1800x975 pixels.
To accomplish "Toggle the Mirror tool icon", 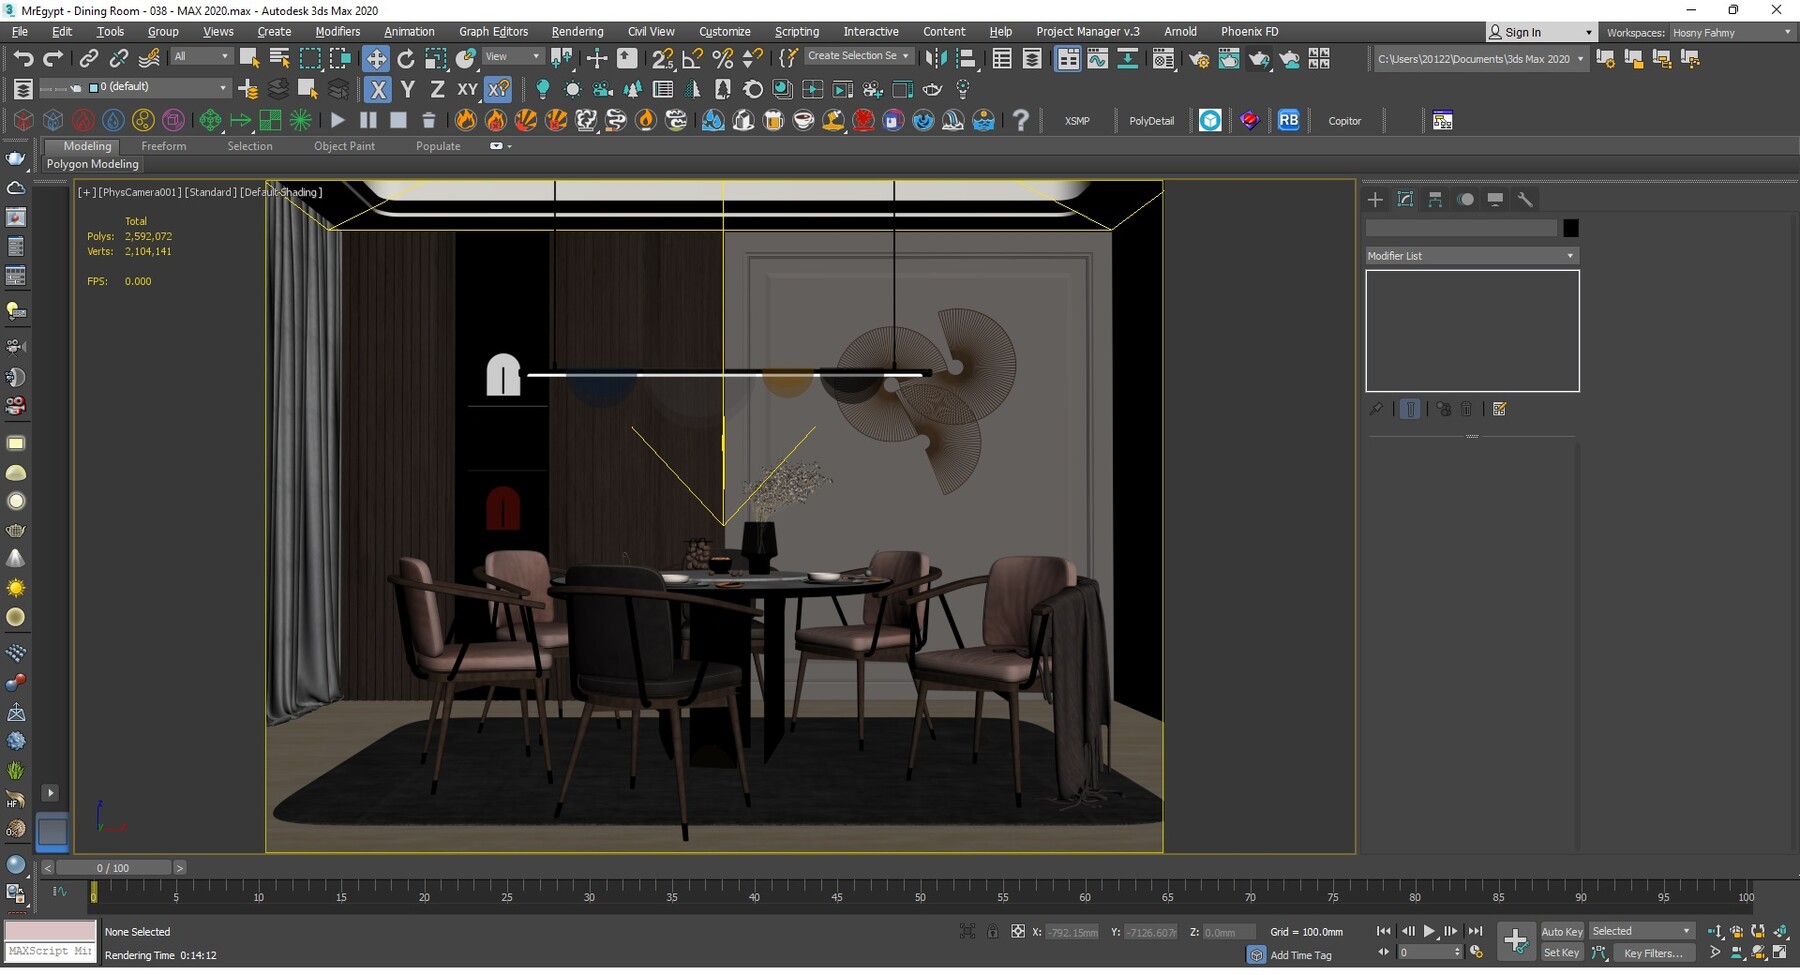I will click(x=937, y=58).
